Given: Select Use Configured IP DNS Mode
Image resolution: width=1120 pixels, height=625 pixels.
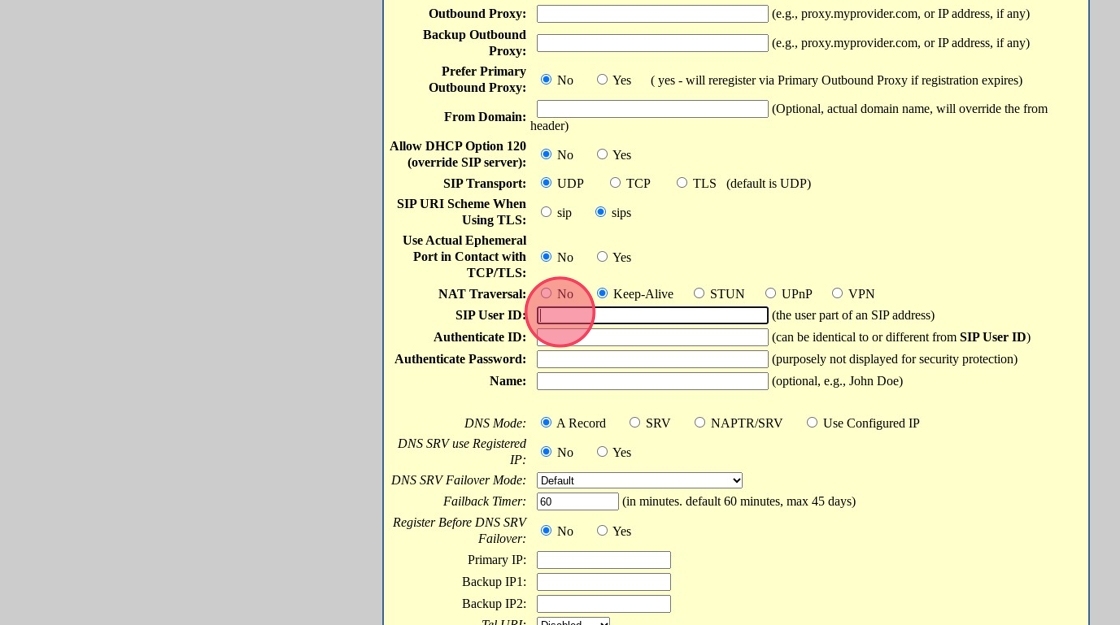Looking at the screenshot, I should 812,423.
